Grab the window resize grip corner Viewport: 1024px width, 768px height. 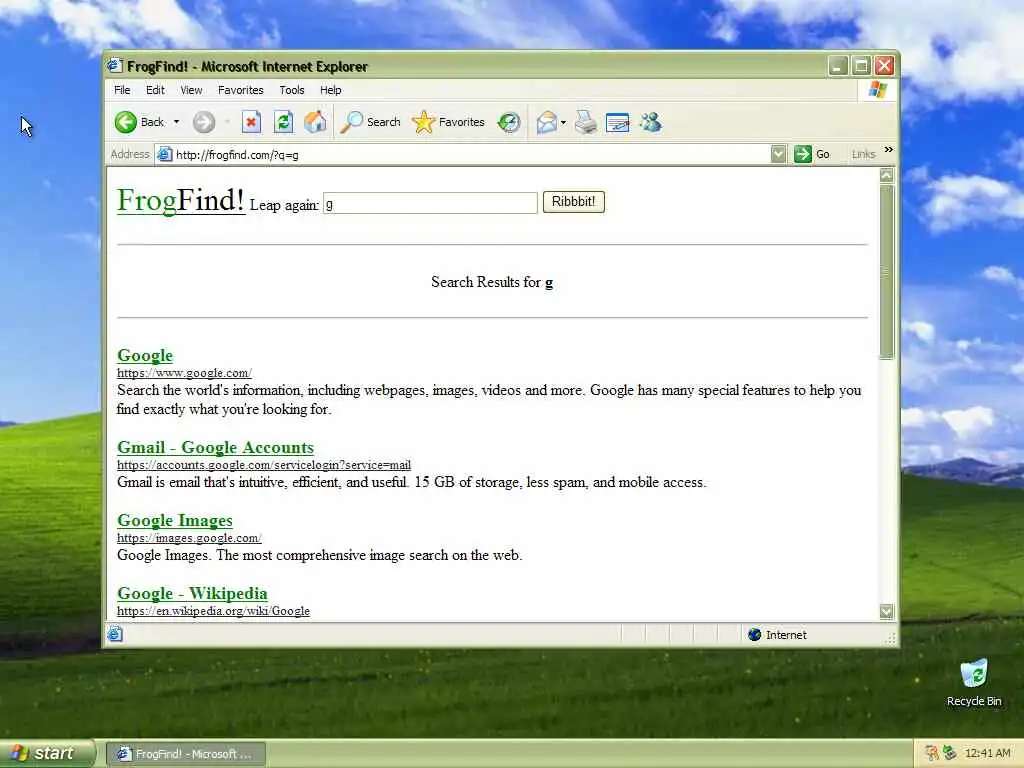[891, 639]
